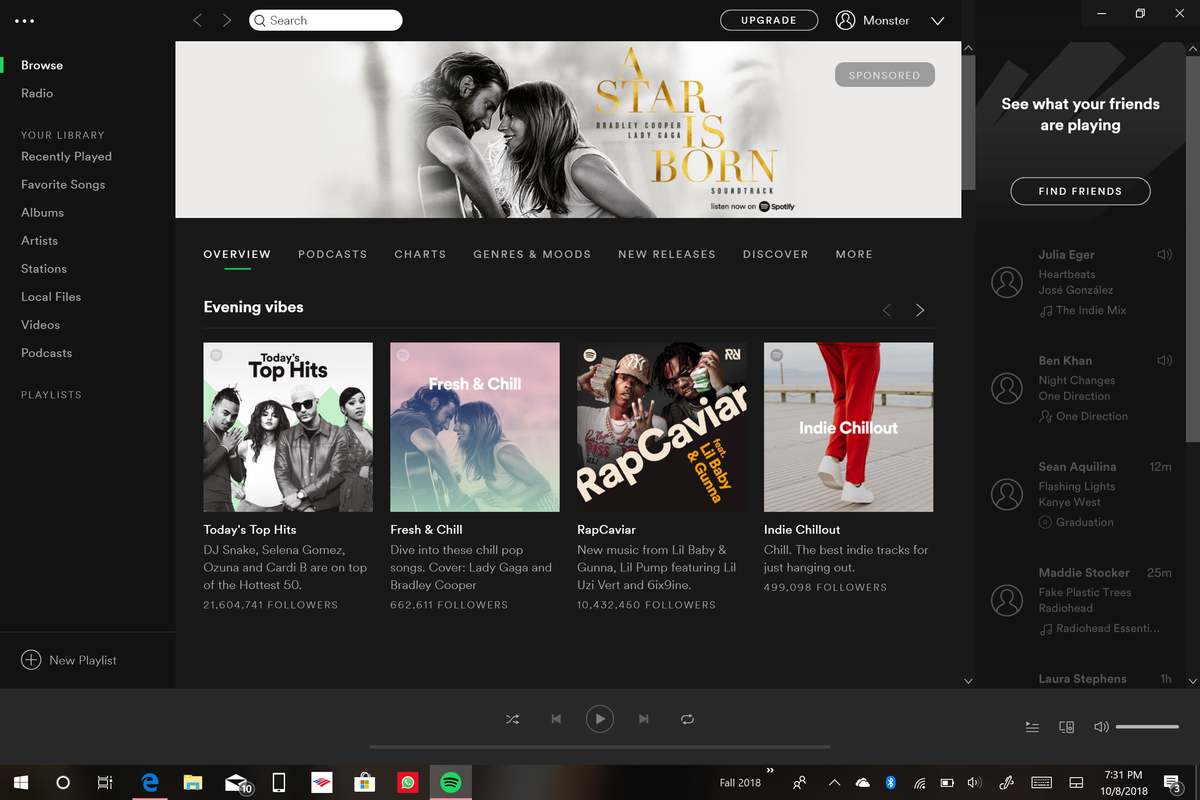
Task: Open Radio in the sidebar
Action: [x=37, y=93]
